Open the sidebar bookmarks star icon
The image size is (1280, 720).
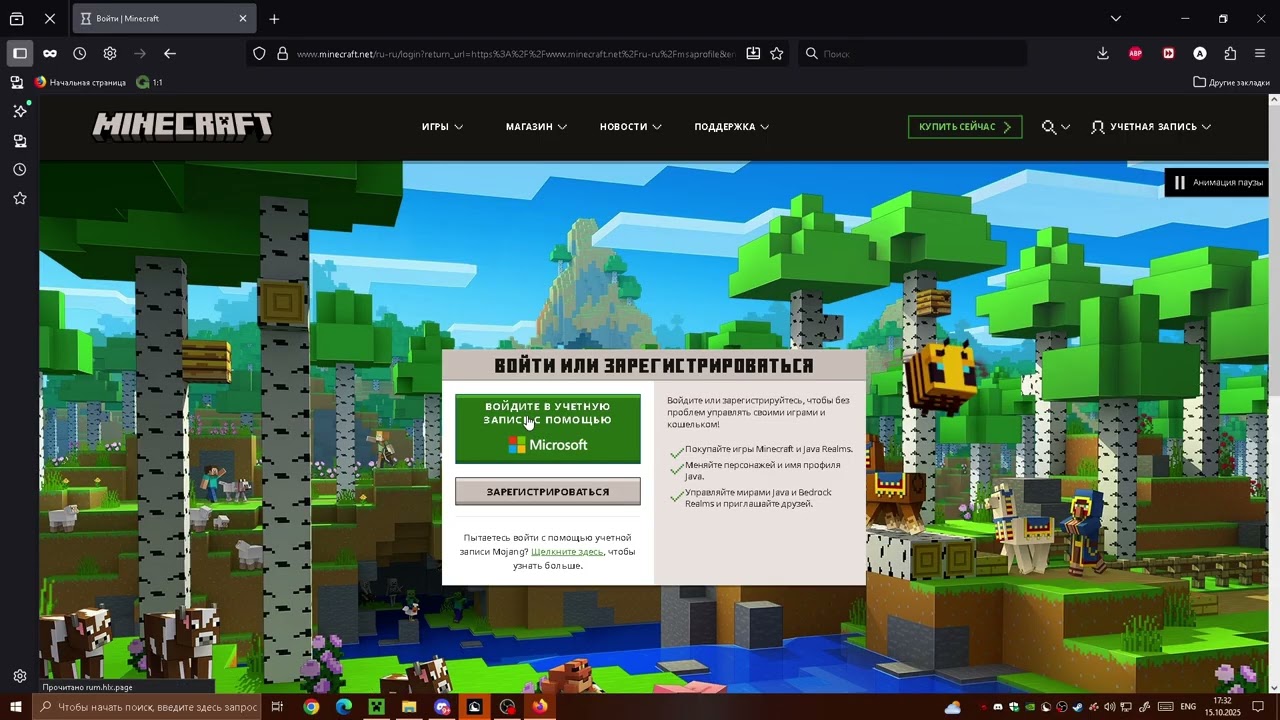tap(19, 198)
